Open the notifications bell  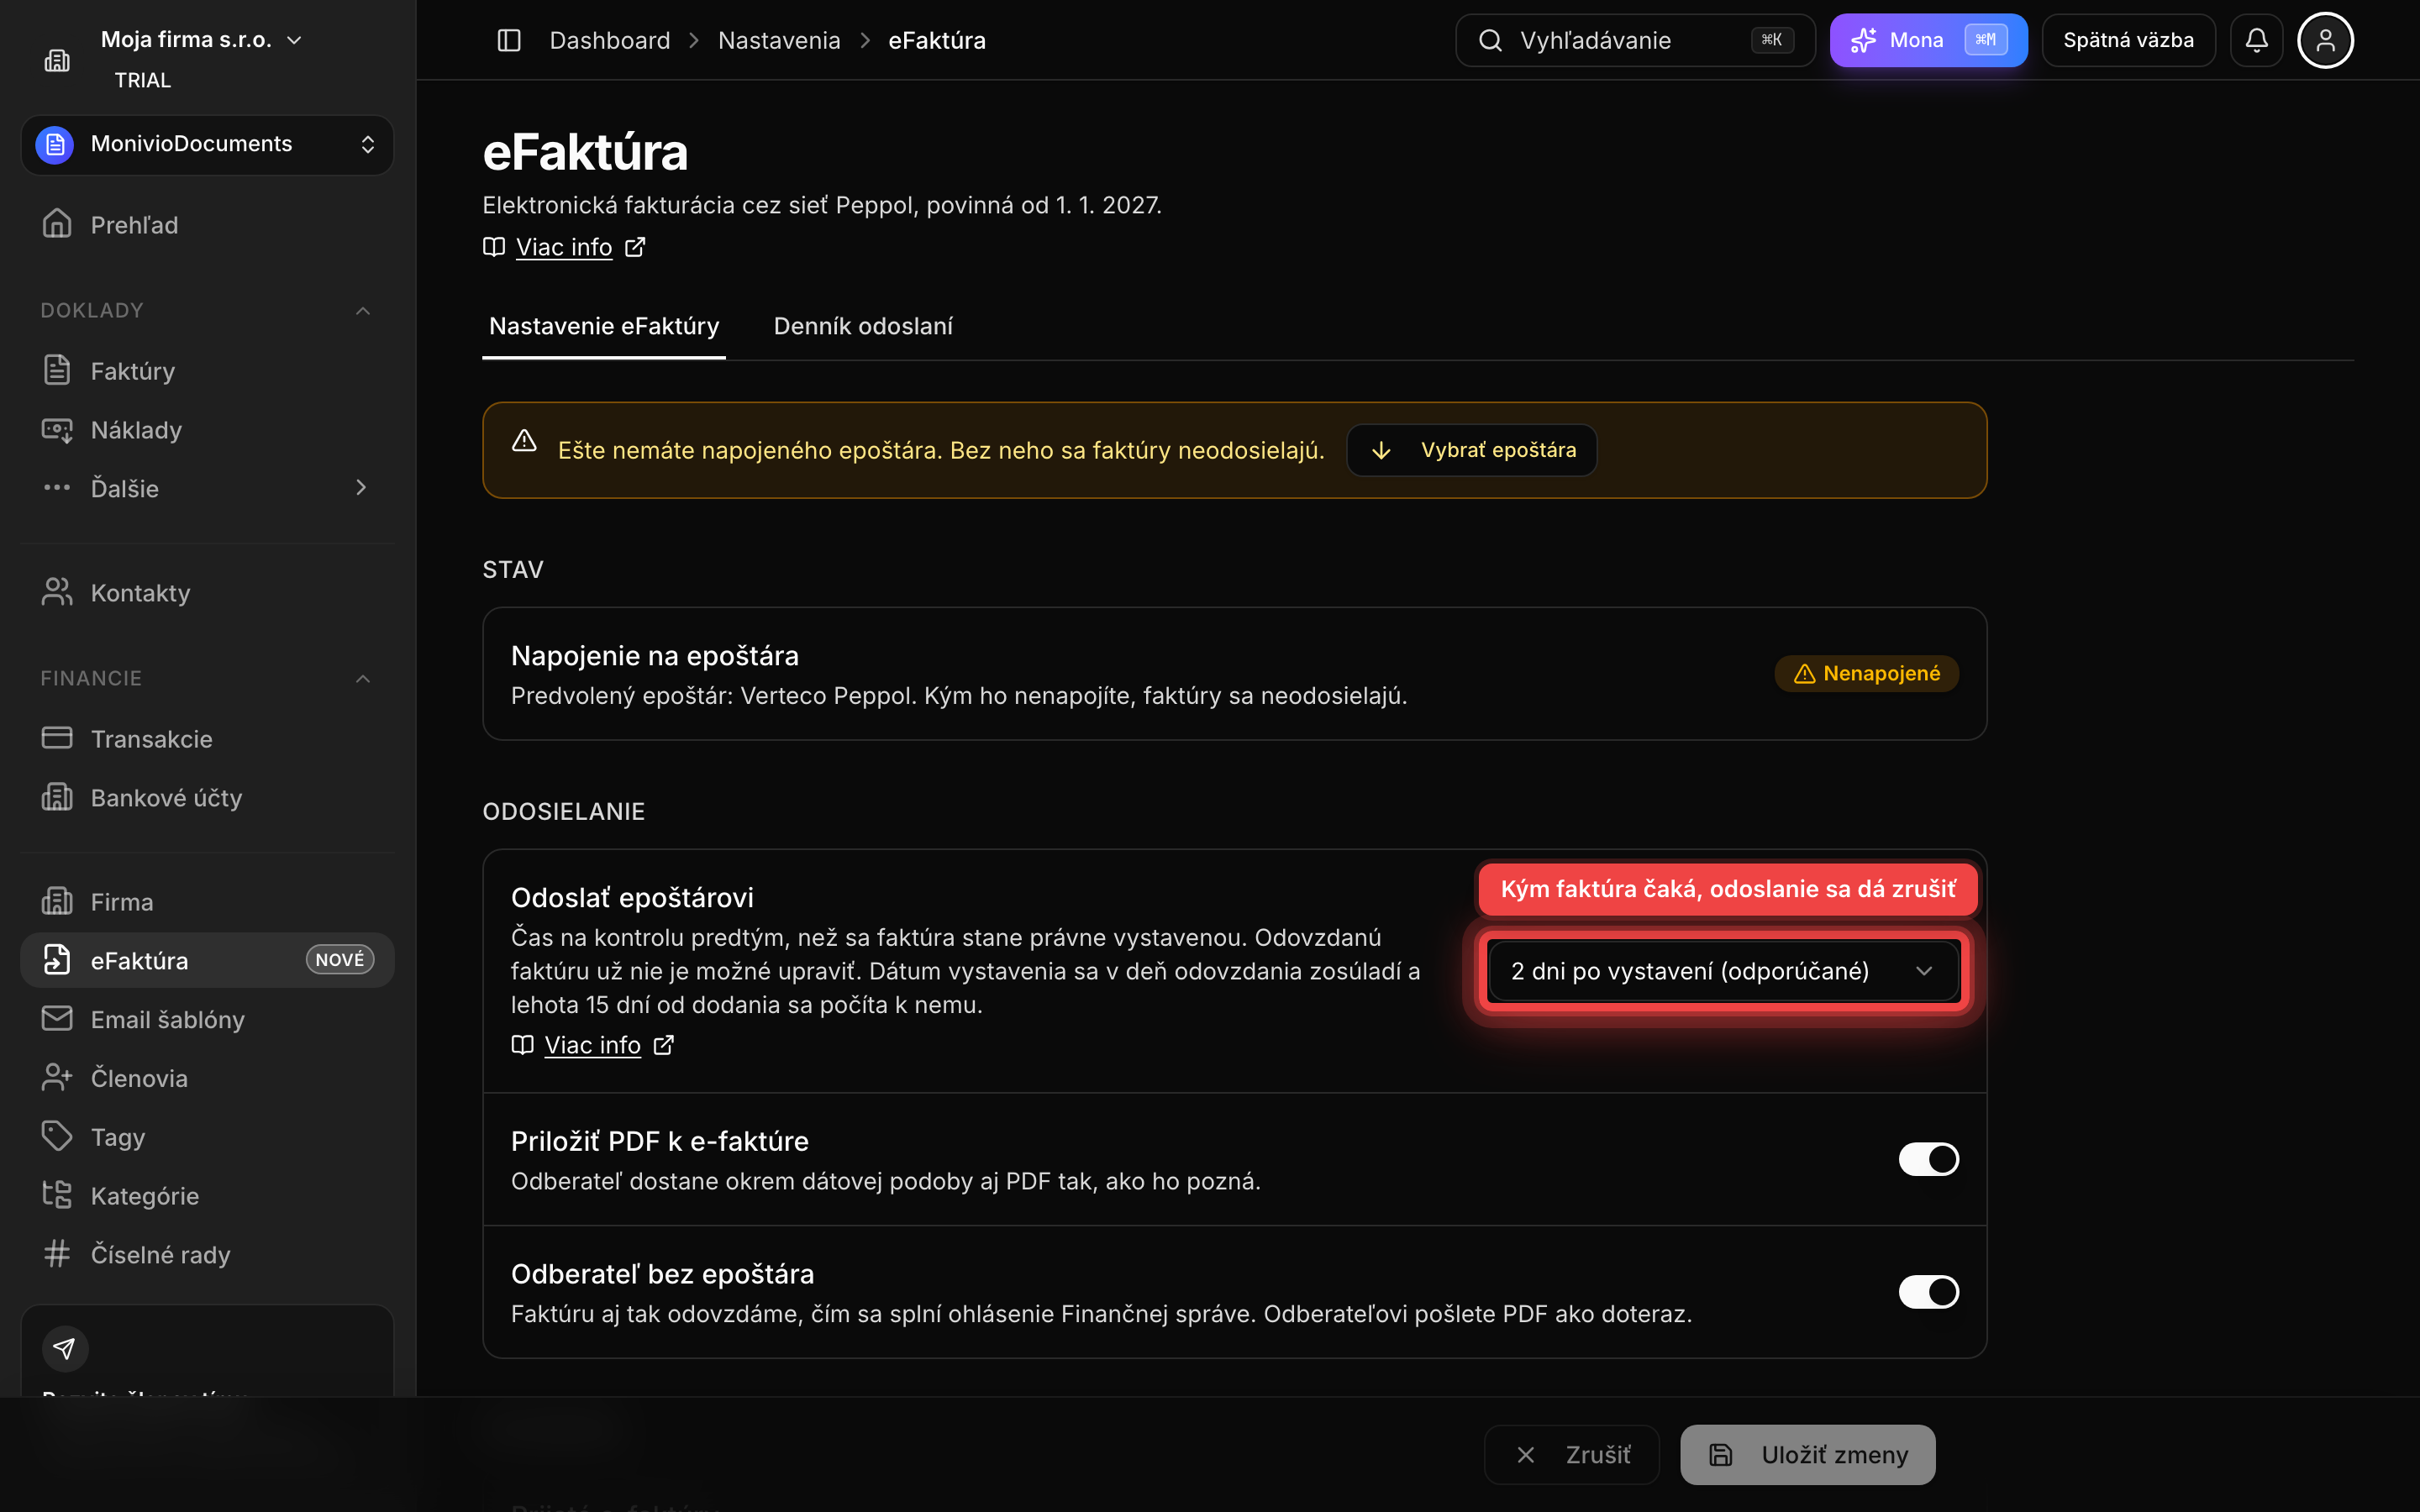coord(2256,40)
